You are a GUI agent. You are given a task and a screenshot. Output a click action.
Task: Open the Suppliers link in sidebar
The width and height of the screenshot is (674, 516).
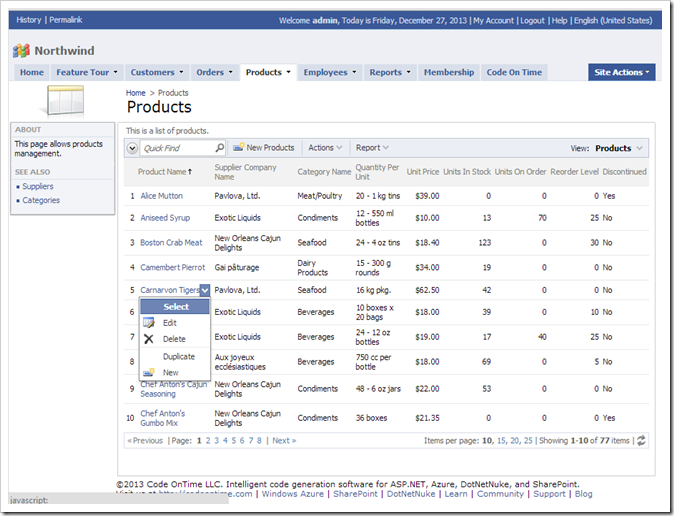pos(38,186)
